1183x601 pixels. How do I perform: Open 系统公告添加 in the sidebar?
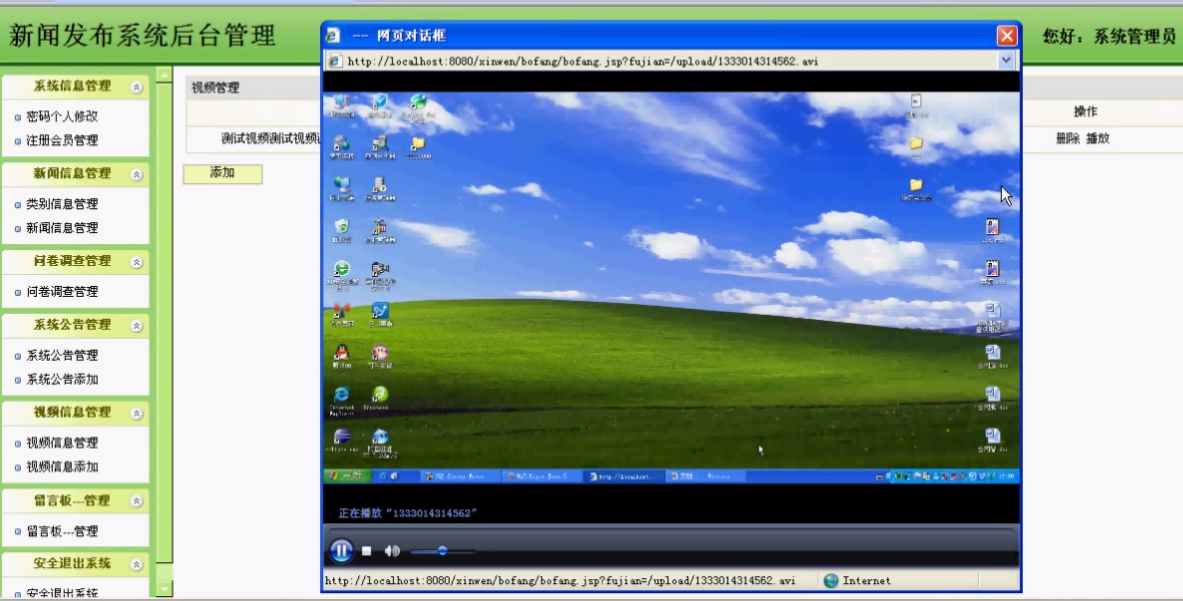[x=62, y=379]
